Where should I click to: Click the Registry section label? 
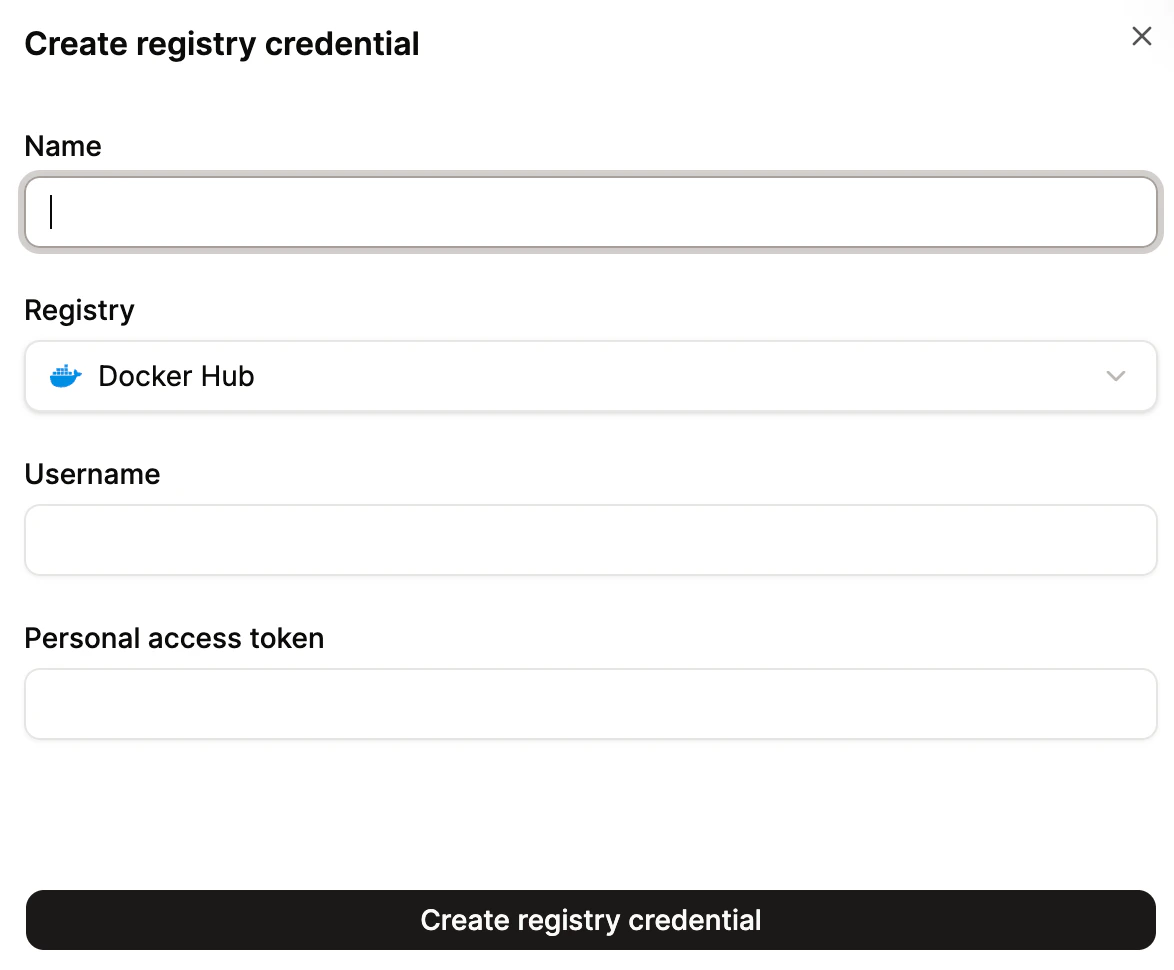(x=79, y=310)
